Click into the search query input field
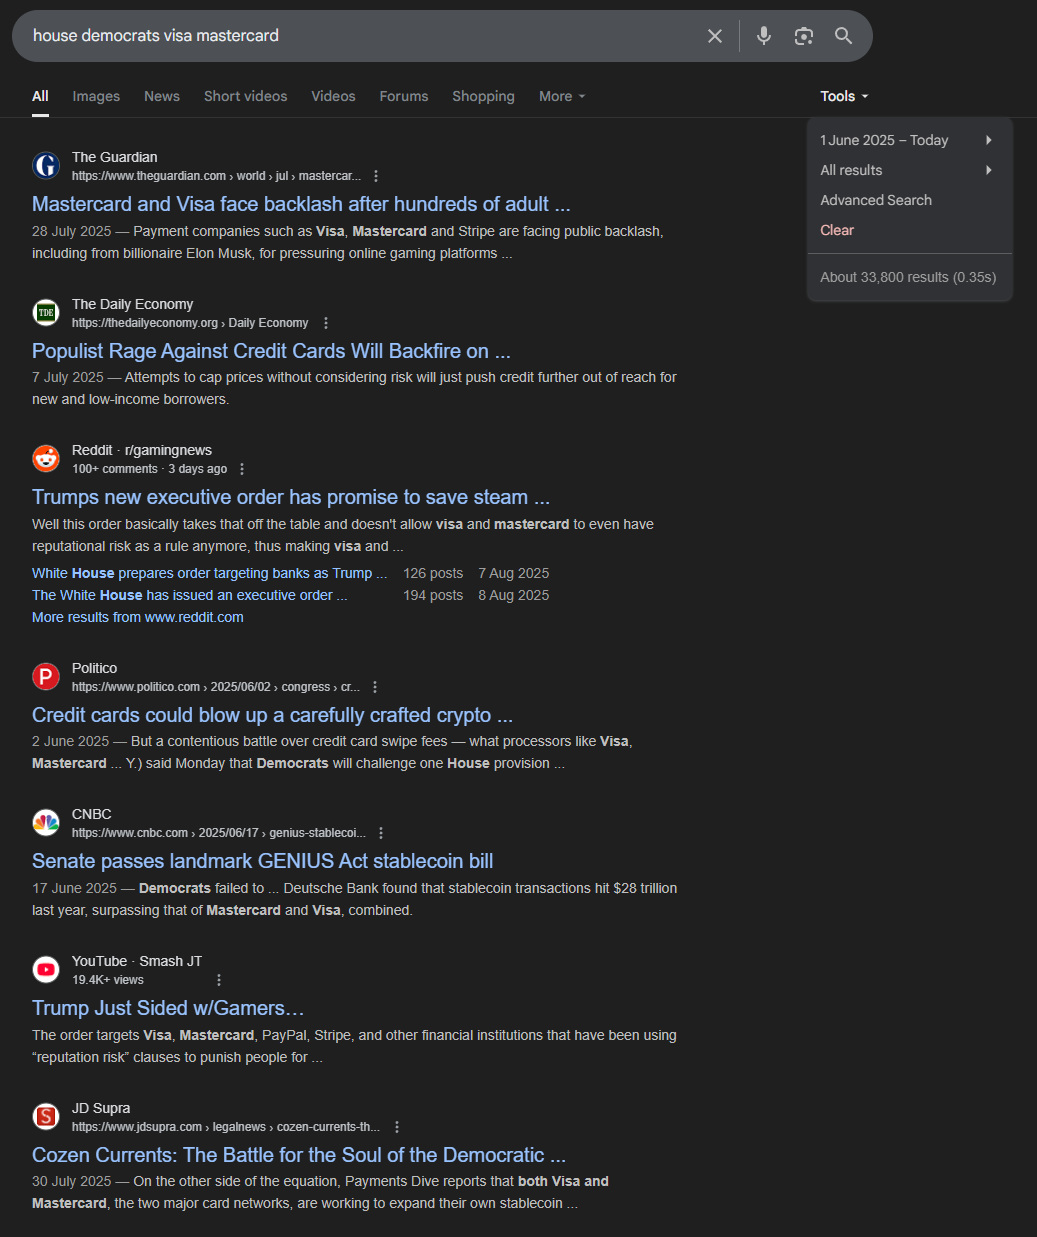Viewport: 1037px width, 1237px height. click(x=360, y=36)
